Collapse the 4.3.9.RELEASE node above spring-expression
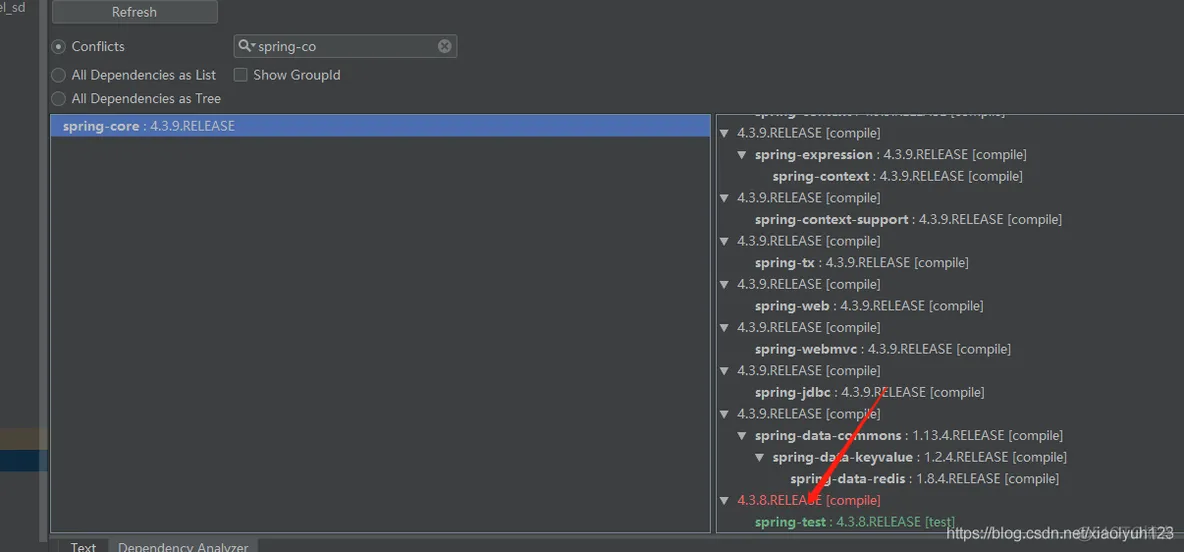1184x552 pixels. pos(725,133)
